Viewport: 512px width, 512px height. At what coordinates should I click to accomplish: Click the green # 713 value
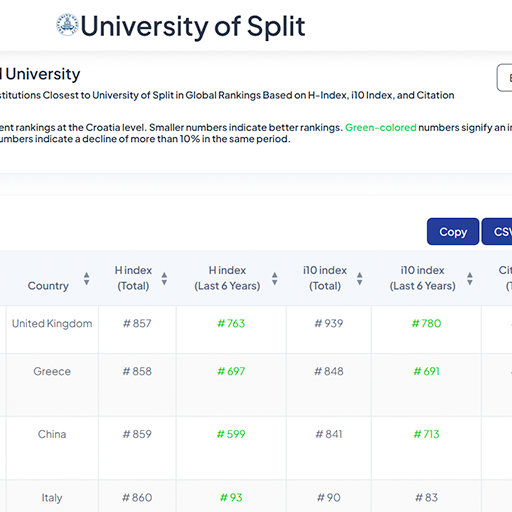(426, 434)
